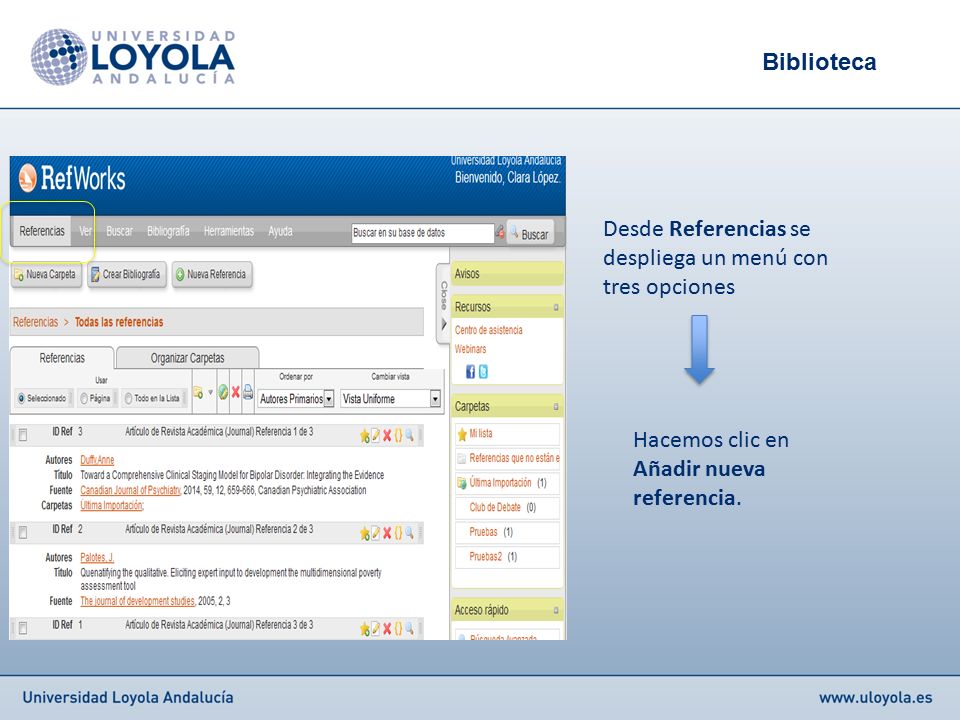View reference ID 1 with magnifier icon

coord(410,629)
